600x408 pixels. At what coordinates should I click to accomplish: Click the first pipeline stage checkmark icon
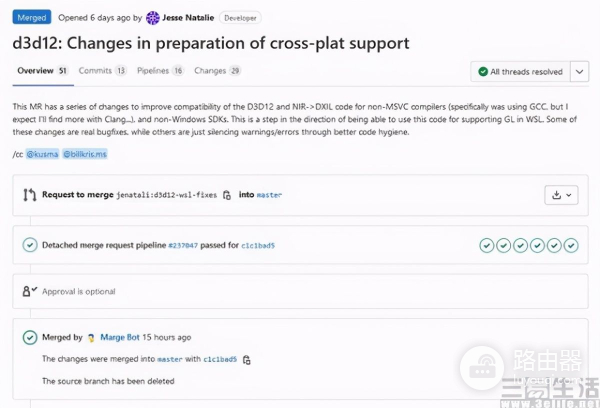(486, 245)
